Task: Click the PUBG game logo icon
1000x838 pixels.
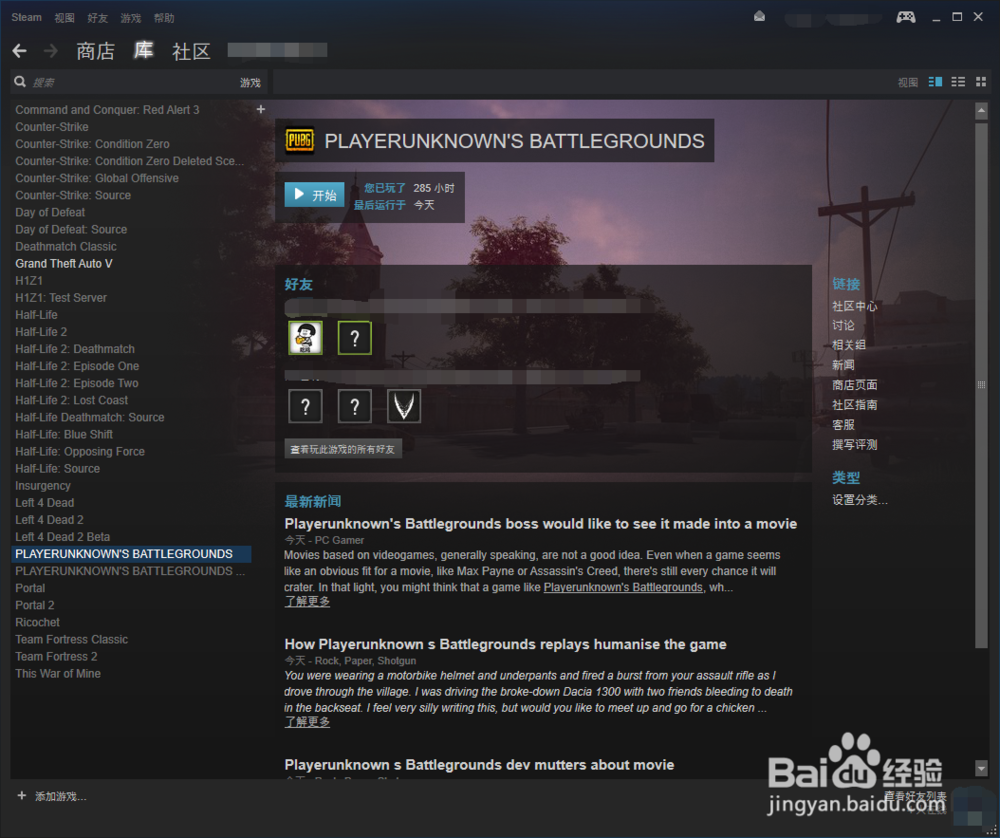Action: tap(299, 140)
